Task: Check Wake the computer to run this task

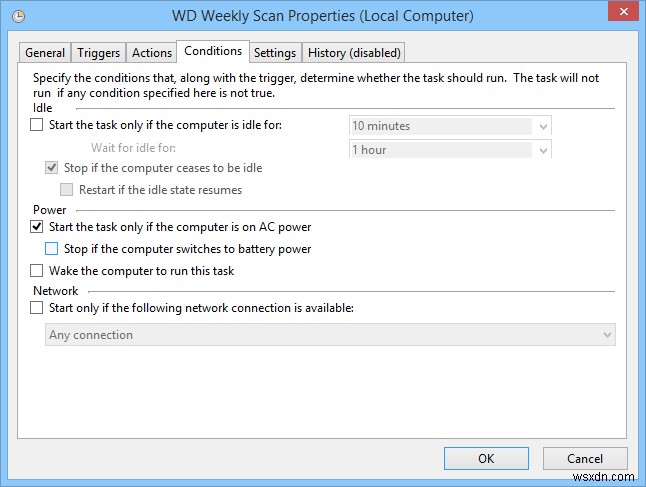Action: click(37, 271)
